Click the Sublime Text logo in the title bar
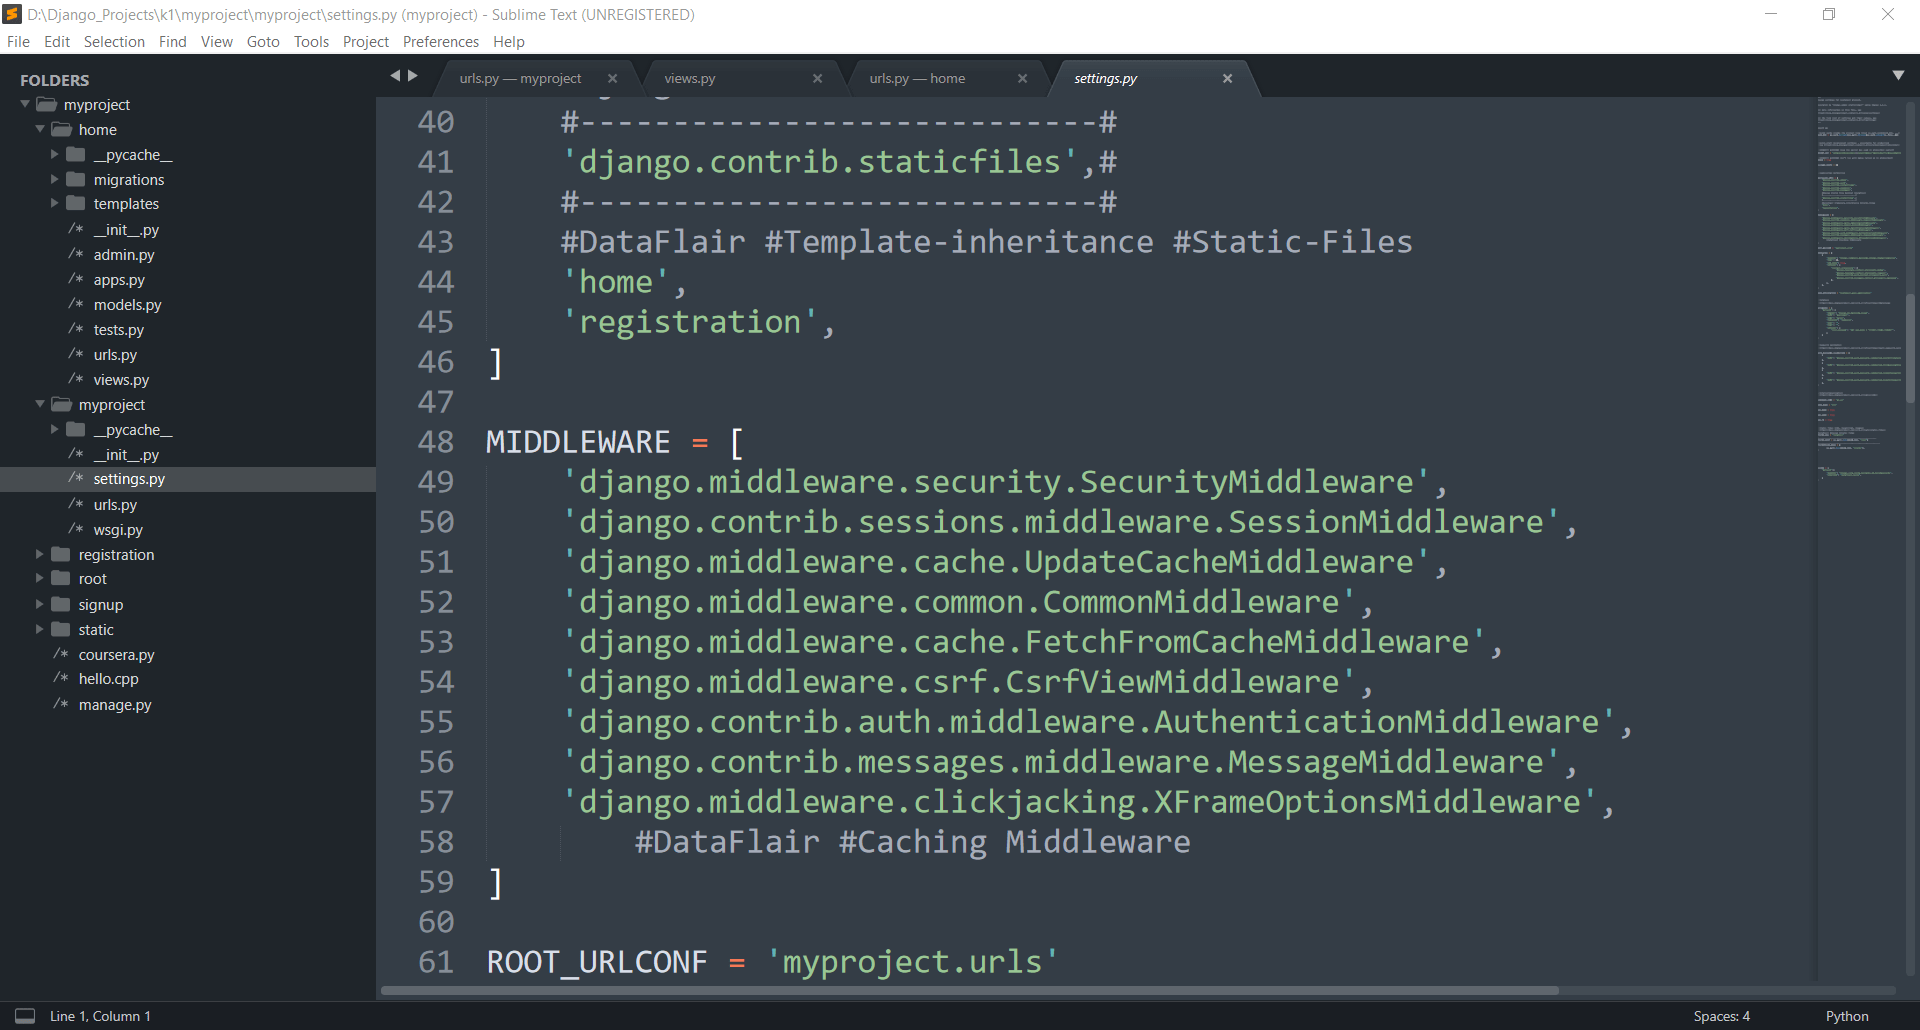Image resolution: width=1920 pixels, height=1030 pixels. pos(11,14)
